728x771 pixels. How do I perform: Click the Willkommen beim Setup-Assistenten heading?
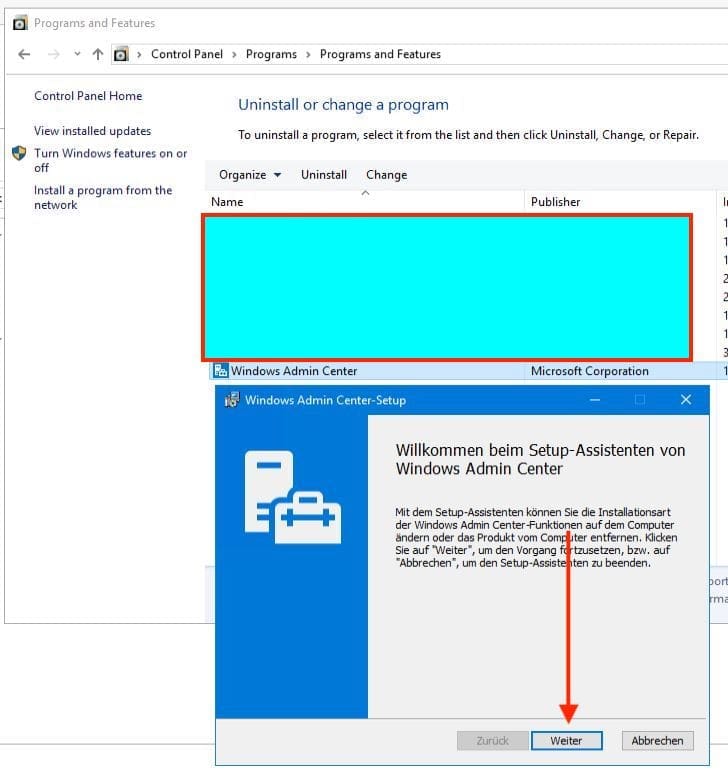(540, 459)
